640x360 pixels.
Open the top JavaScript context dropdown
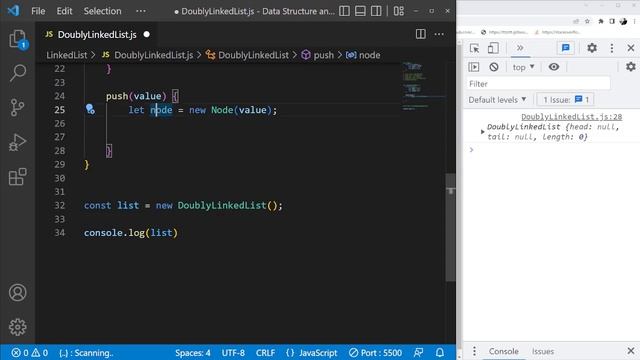[523, 67]
